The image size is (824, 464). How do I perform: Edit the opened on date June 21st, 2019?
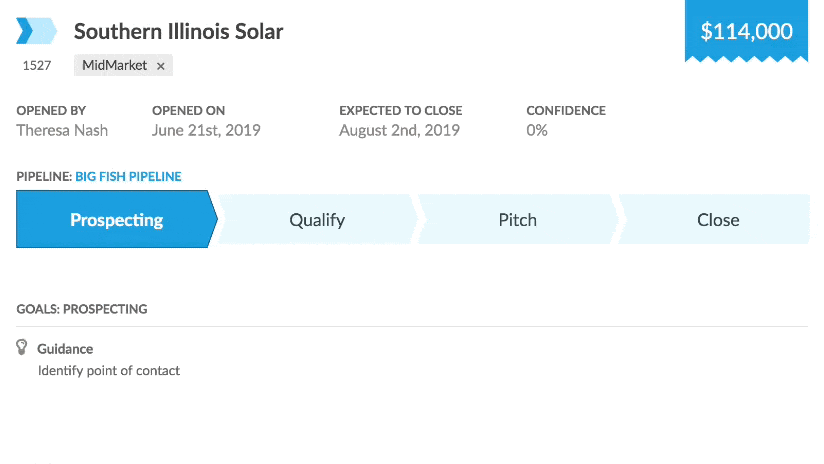206,130
